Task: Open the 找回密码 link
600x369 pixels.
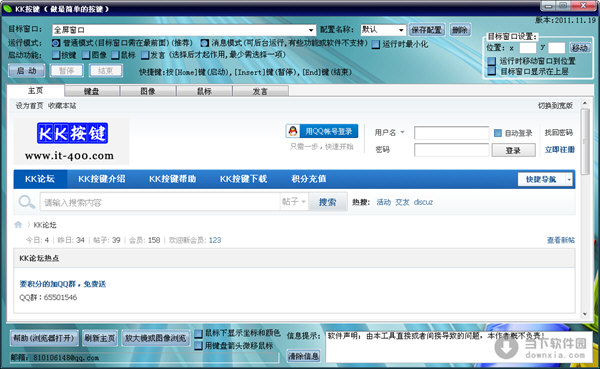Action: point(559,132)
